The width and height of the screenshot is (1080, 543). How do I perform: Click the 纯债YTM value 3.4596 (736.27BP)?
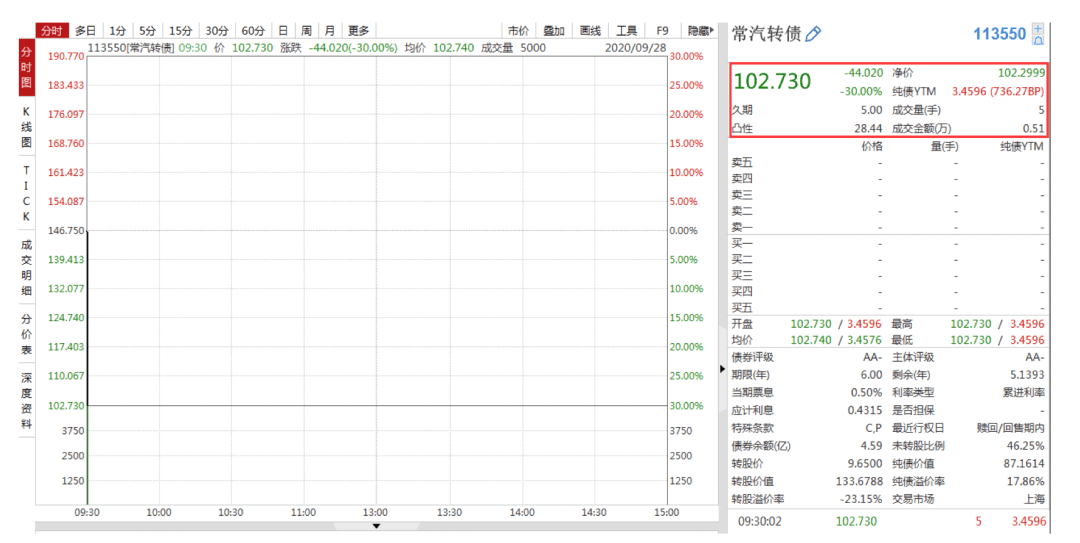click(x=998, y=91)
